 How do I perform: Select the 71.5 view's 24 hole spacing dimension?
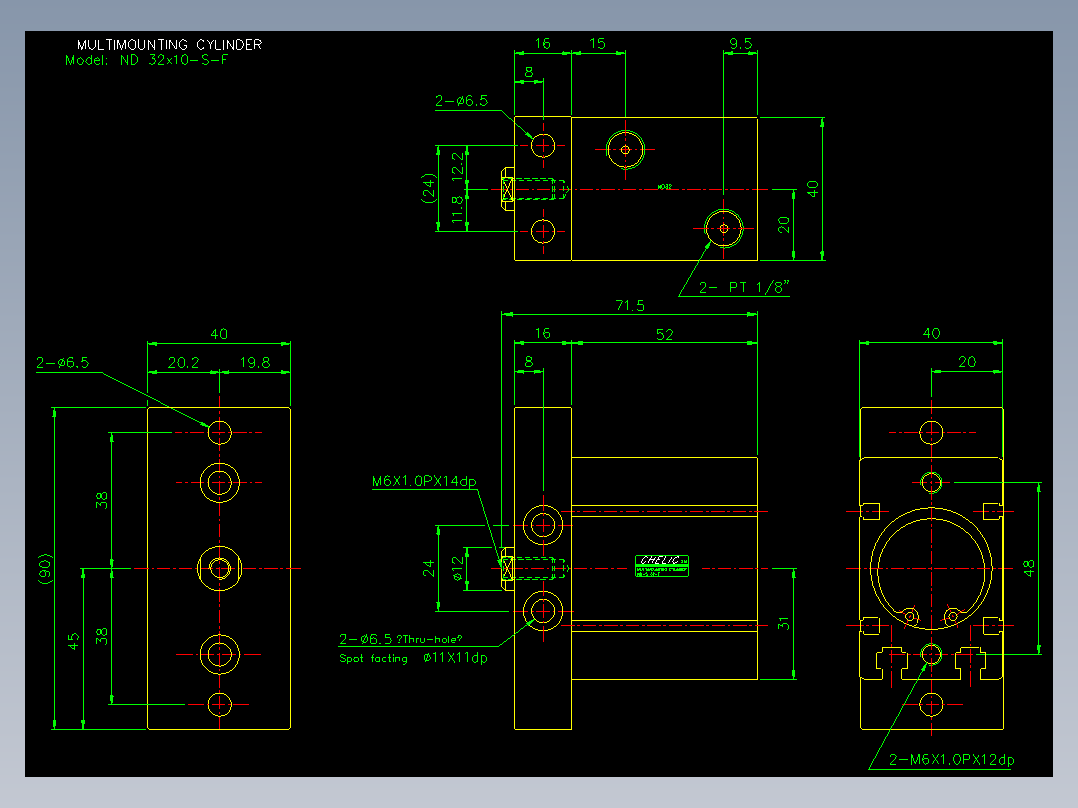click(428, 568)
